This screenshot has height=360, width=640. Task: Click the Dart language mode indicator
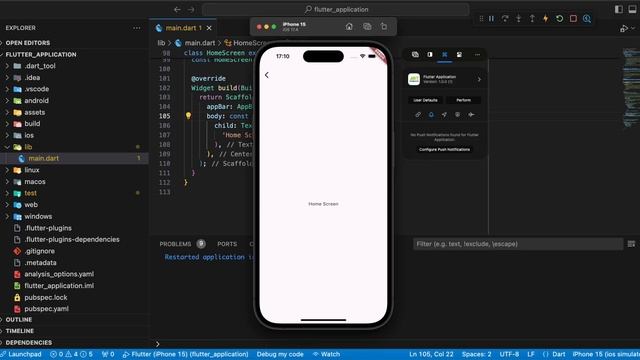558,354
